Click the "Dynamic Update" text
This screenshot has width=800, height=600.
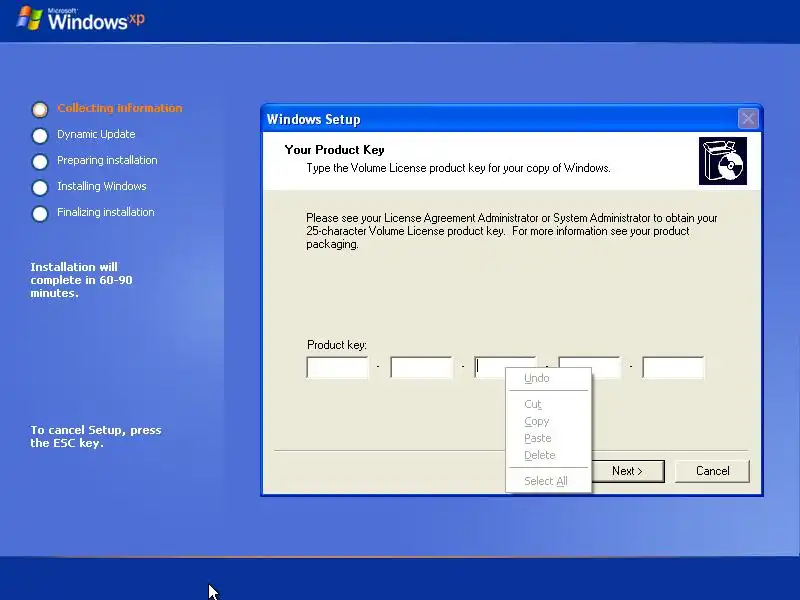pyautogui.click(x=96, y=134)
